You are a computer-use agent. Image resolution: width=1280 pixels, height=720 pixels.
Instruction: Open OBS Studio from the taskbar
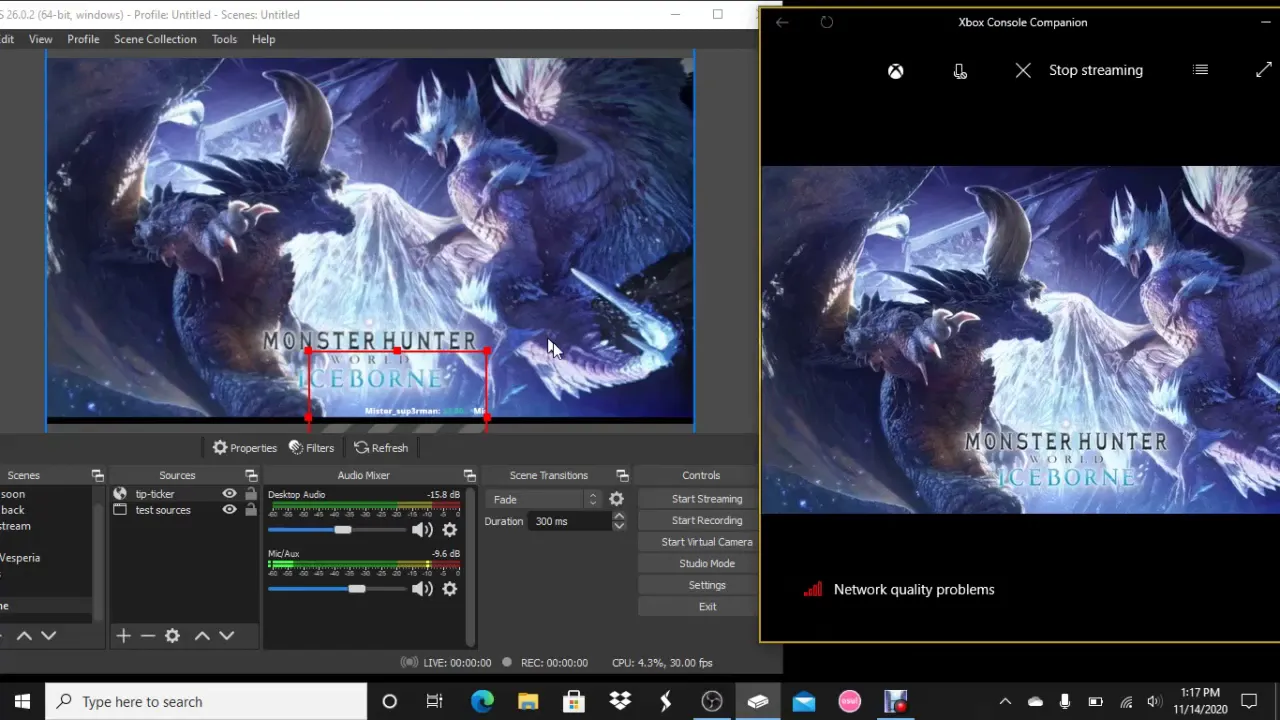tap(712, 702)
